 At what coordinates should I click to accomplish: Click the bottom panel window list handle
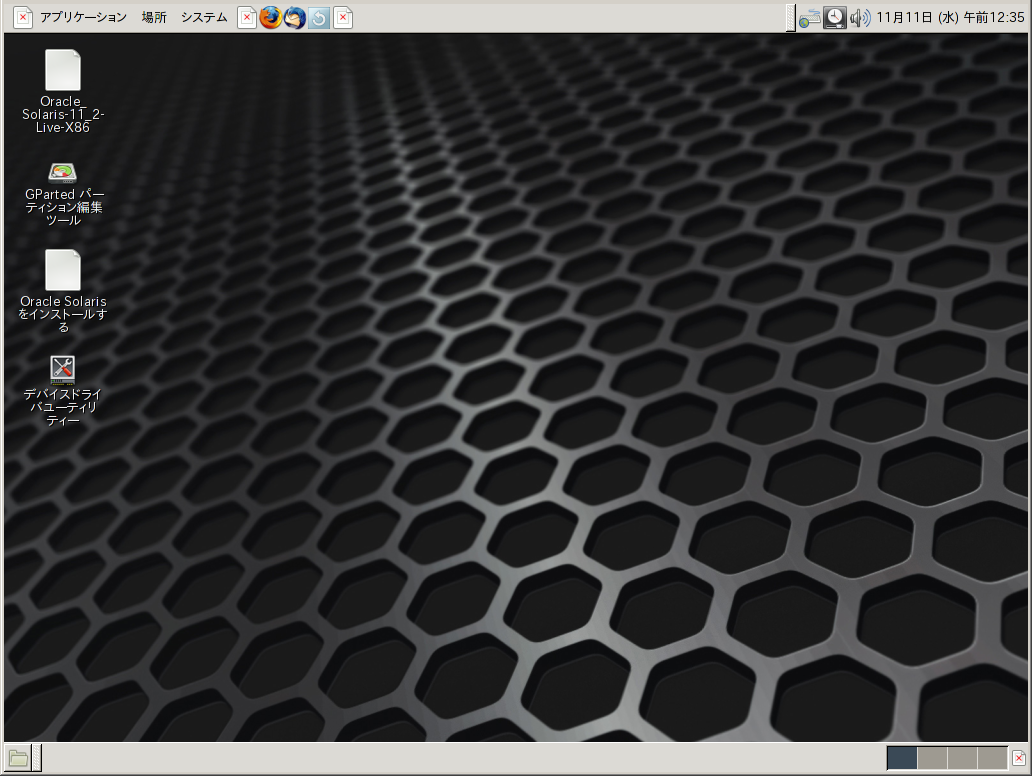38,758
